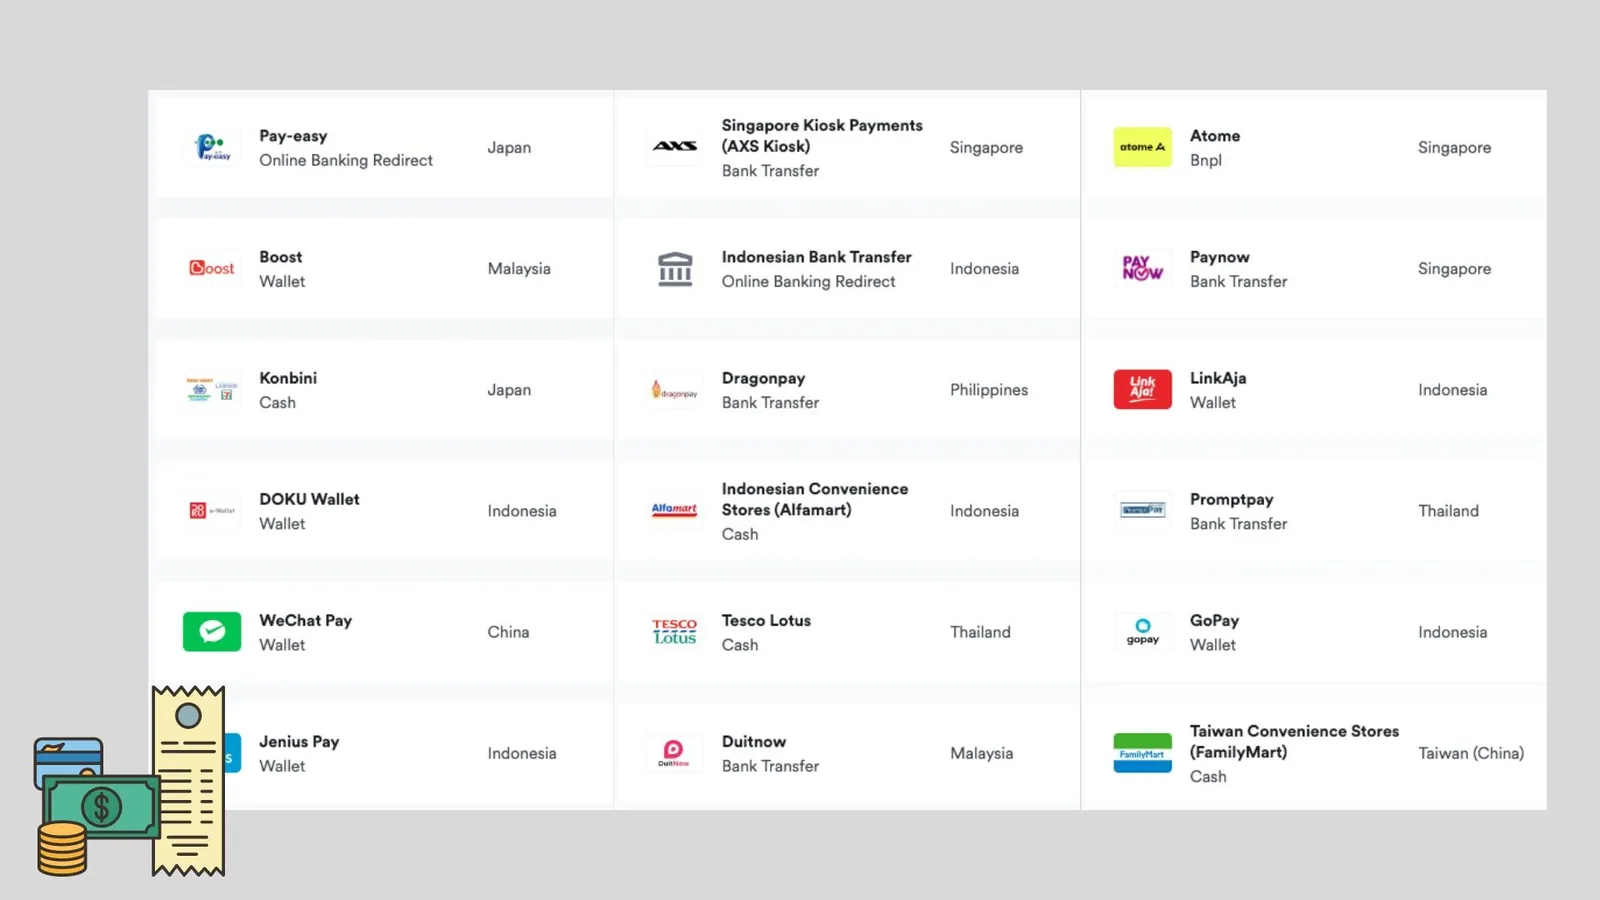Click the GoPay title text
Viewport: 1600px width, 900px height.
coord(1214,620)
